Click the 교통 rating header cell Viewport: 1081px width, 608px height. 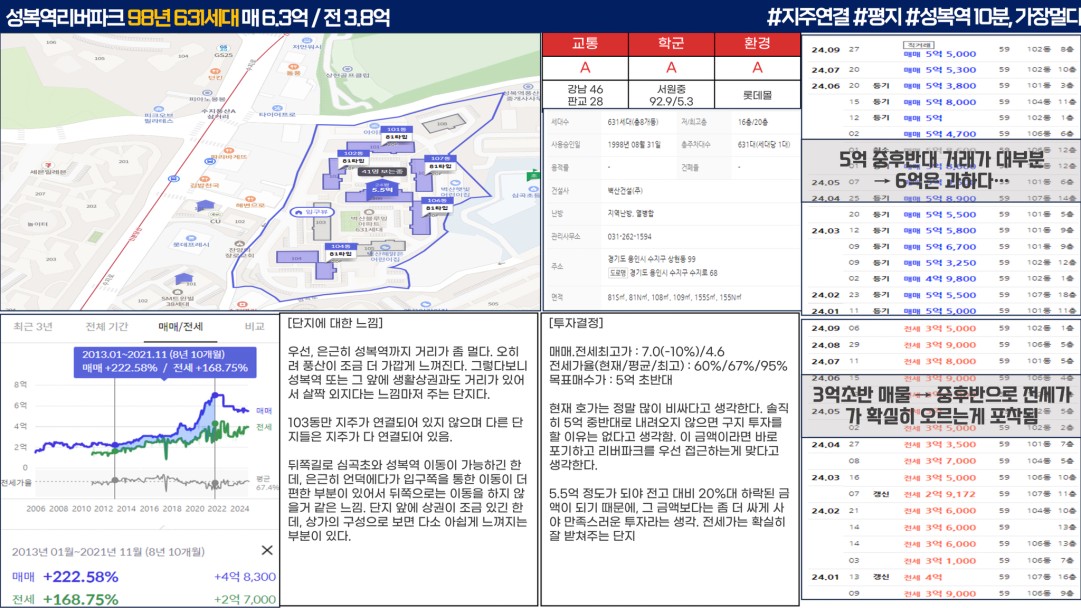pos(585,43)
